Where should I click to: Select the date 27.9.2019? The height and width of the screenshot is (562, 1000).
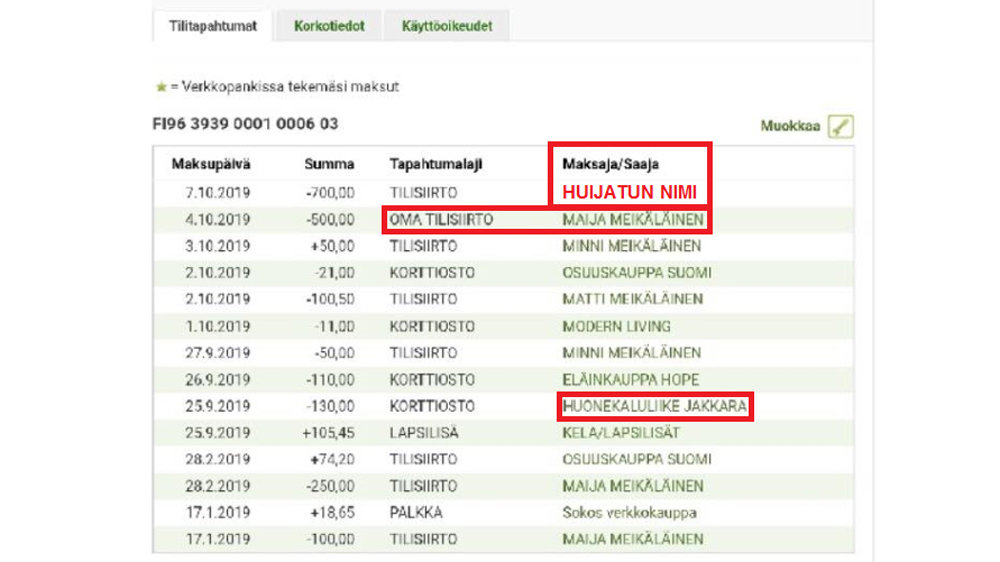(217, 353)
